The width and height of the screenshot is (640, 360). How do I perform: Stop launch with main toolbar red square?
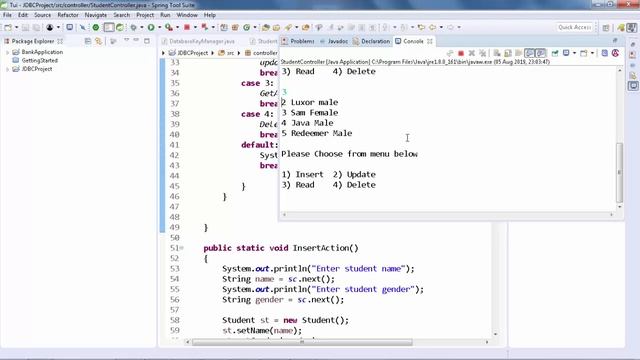tap(187, 27)
